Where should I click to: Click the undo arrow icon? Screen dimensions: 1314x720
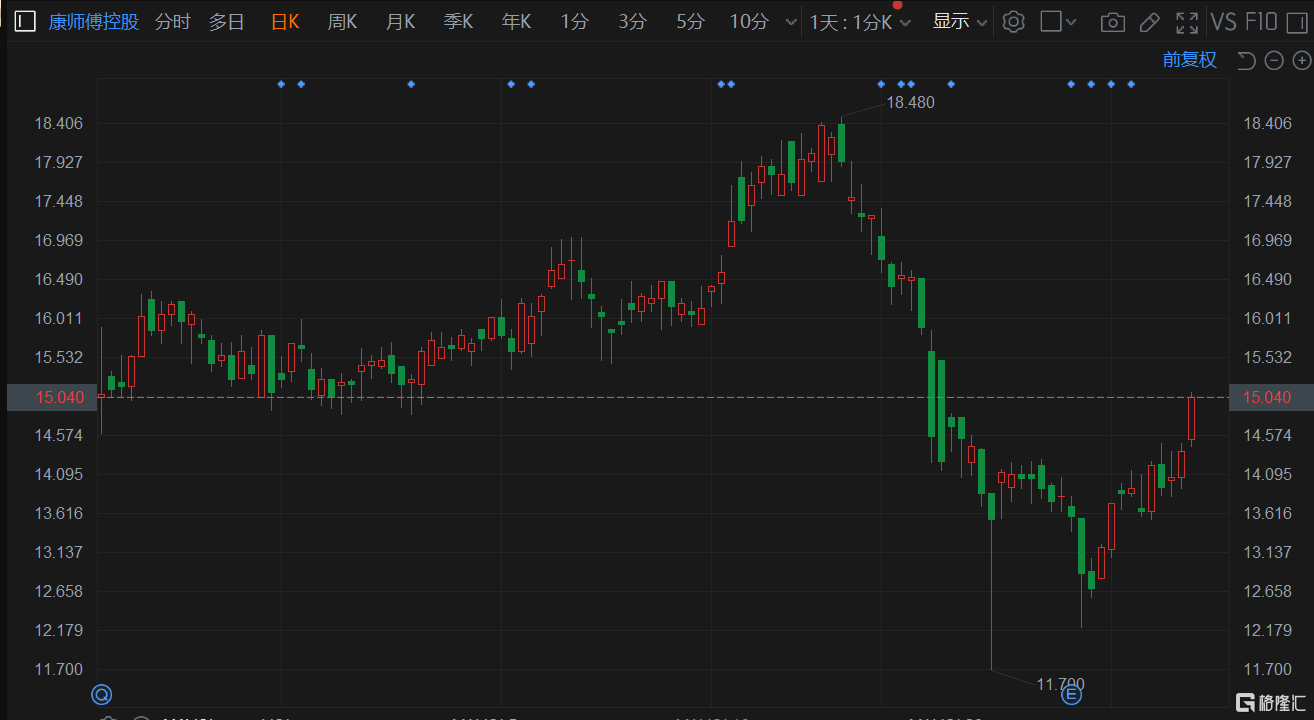(x=1246, y=61)
